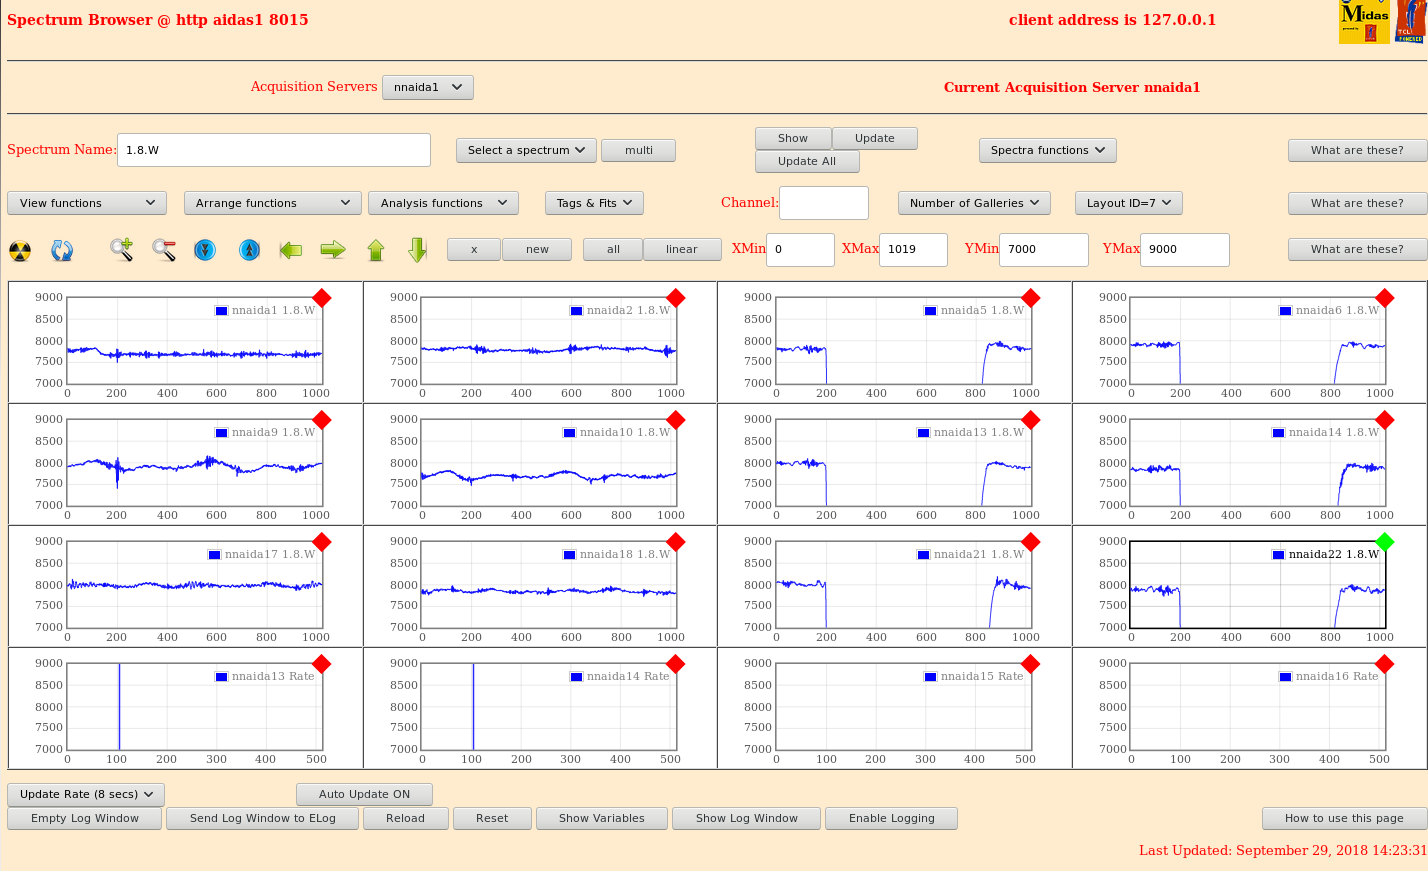Image resolution: width=1428 pixels, height=871 pixels.
Task: Toggle the red diamond on nnaida13 Rate
Action: coord(321,664)
